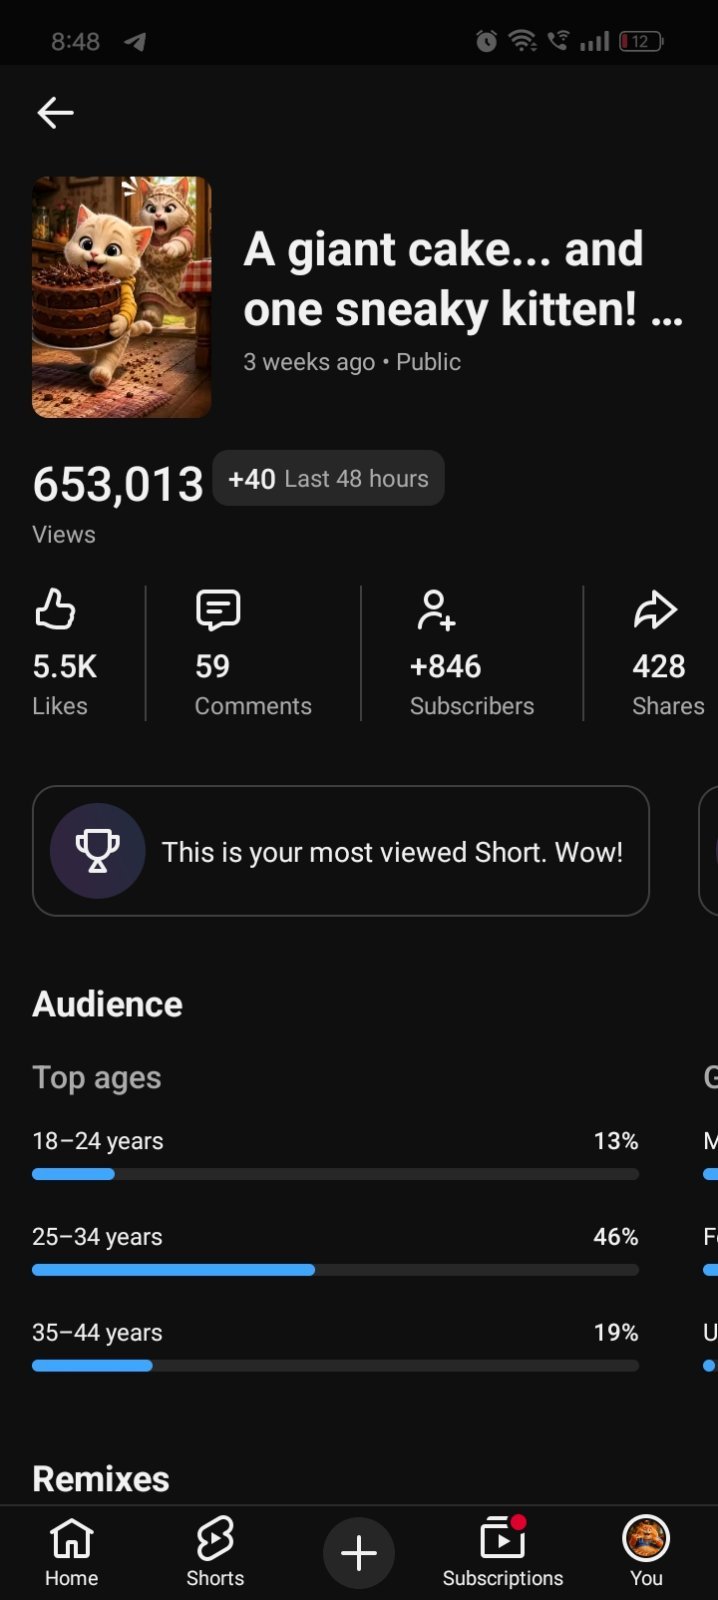Image resolution: width=718 pixels, height=1600 pixels.
Task: Open the Comments speech bubble icon
Action: coord(218,610)
